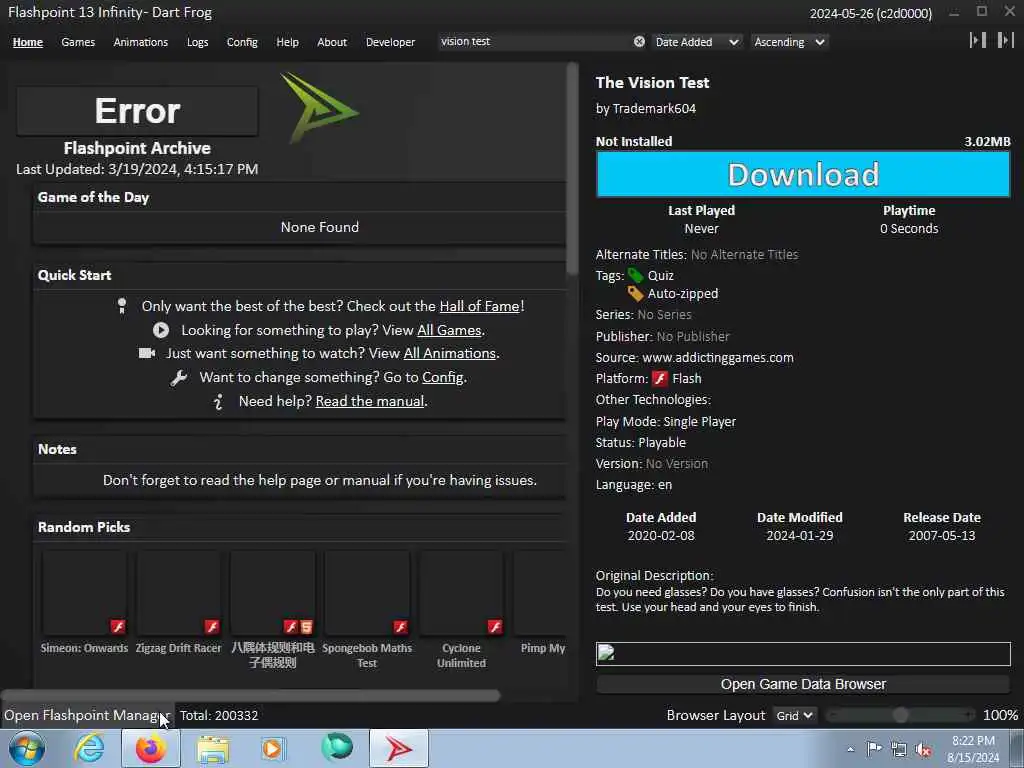Open the About tab
1024x768 pixels.
pos(332,42)
